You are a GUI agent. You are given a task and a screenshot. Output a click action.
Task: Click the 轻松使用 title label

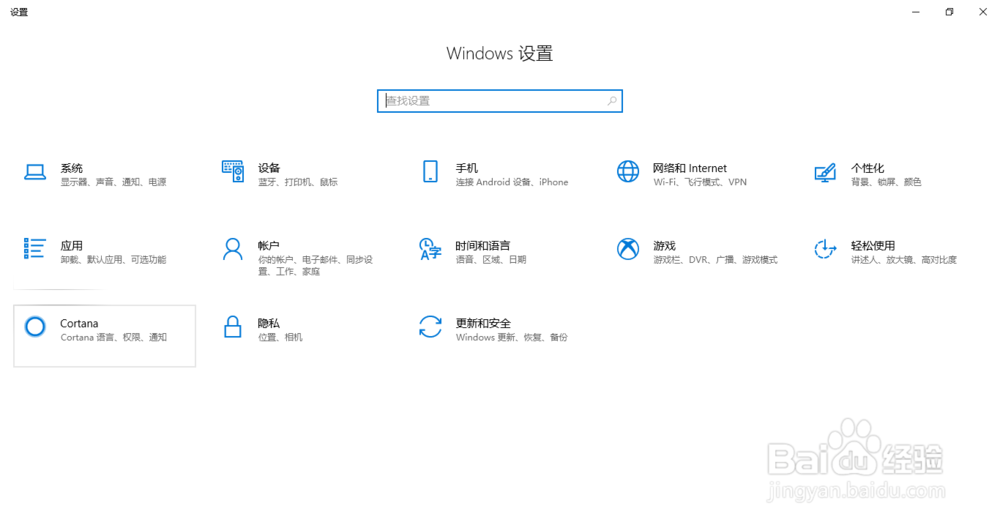pos(872,246)
